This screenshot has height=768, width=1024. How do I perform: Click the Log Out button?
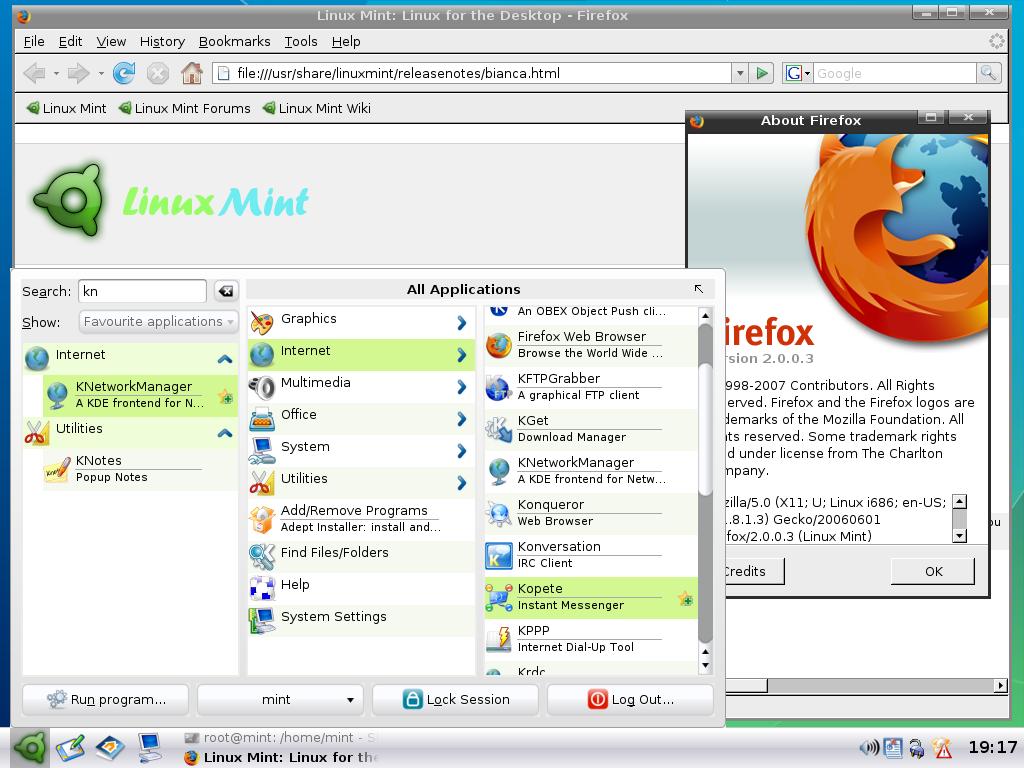point(630,699)
